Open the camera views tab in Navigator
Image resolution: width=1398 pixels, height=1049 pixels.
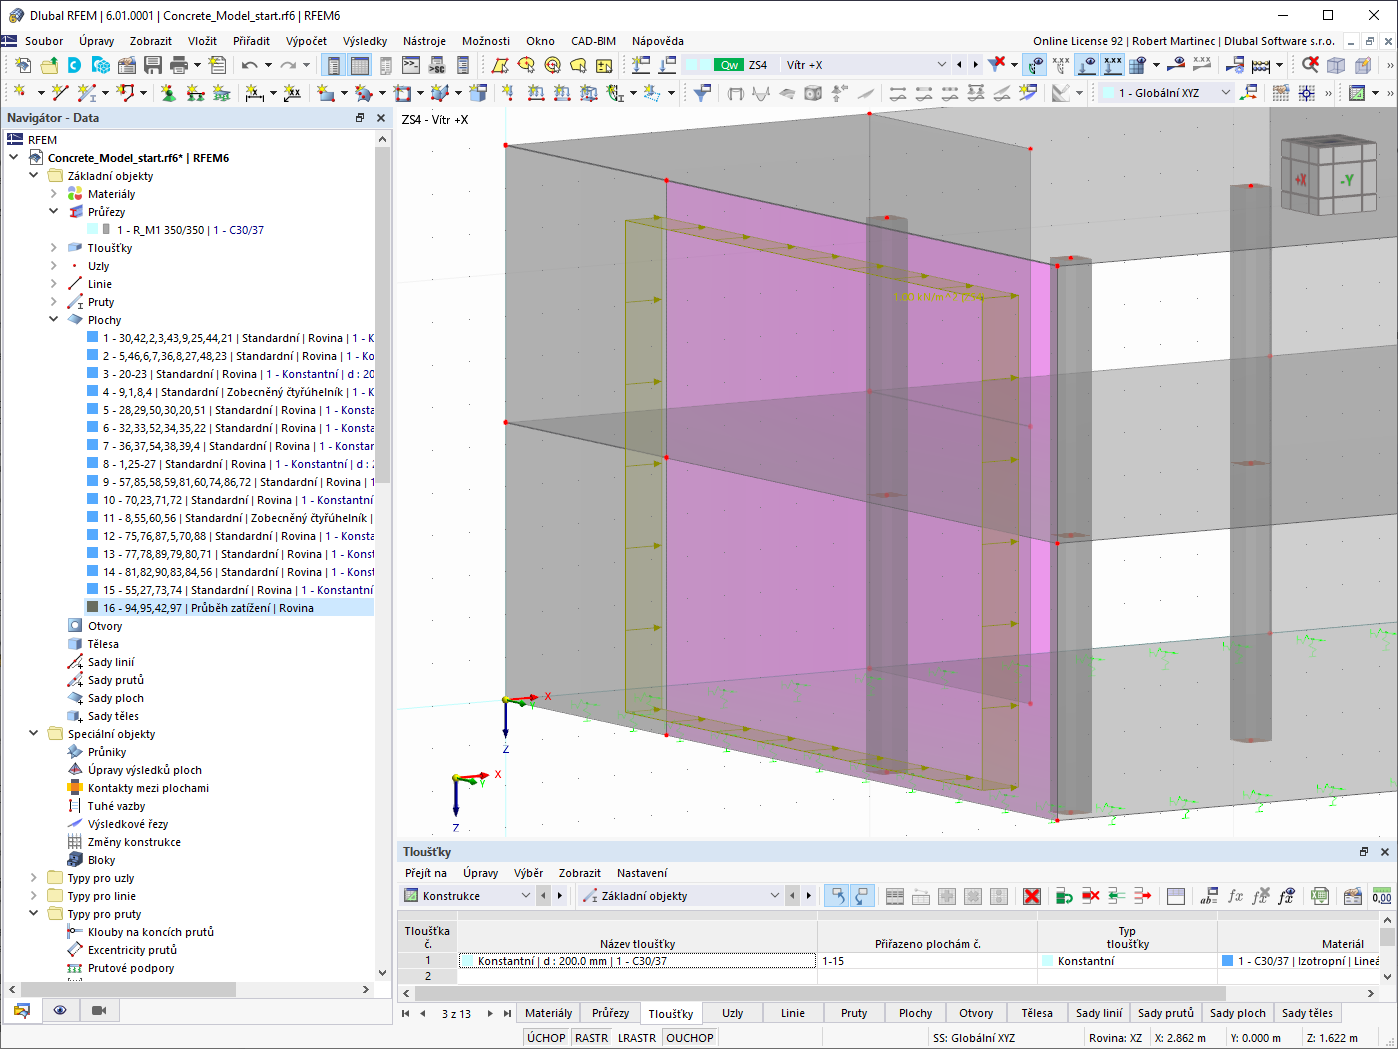point(98,1010)
